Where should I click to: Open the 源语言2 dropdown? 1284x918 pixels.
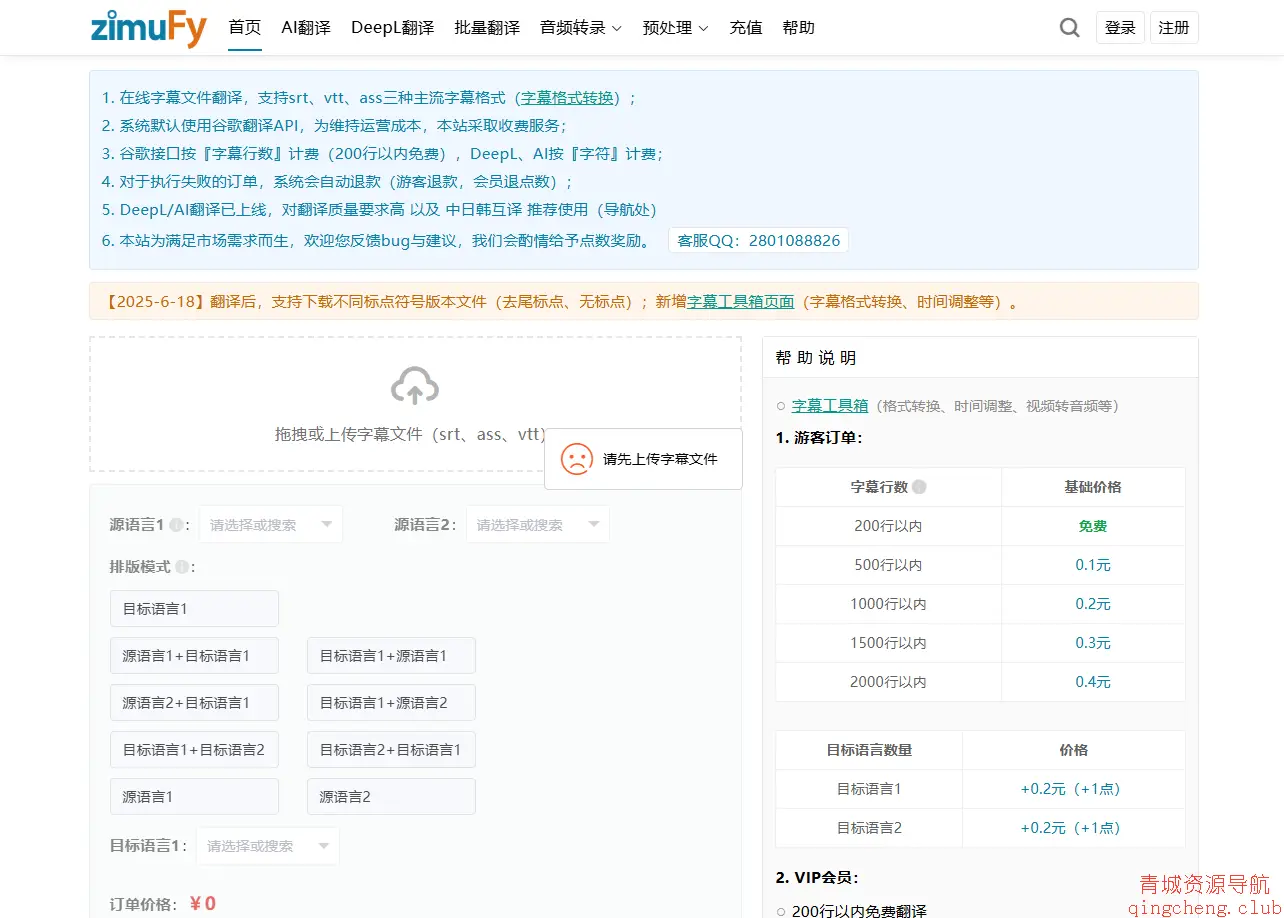coord(537,525)
